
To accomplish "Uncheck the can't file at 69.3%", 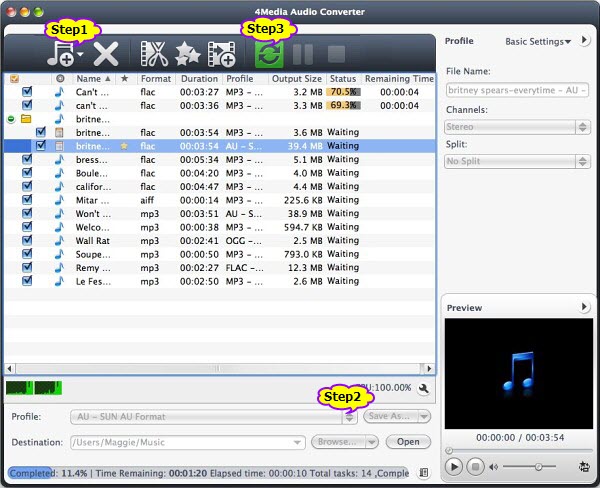I will [x=27, y=105].
